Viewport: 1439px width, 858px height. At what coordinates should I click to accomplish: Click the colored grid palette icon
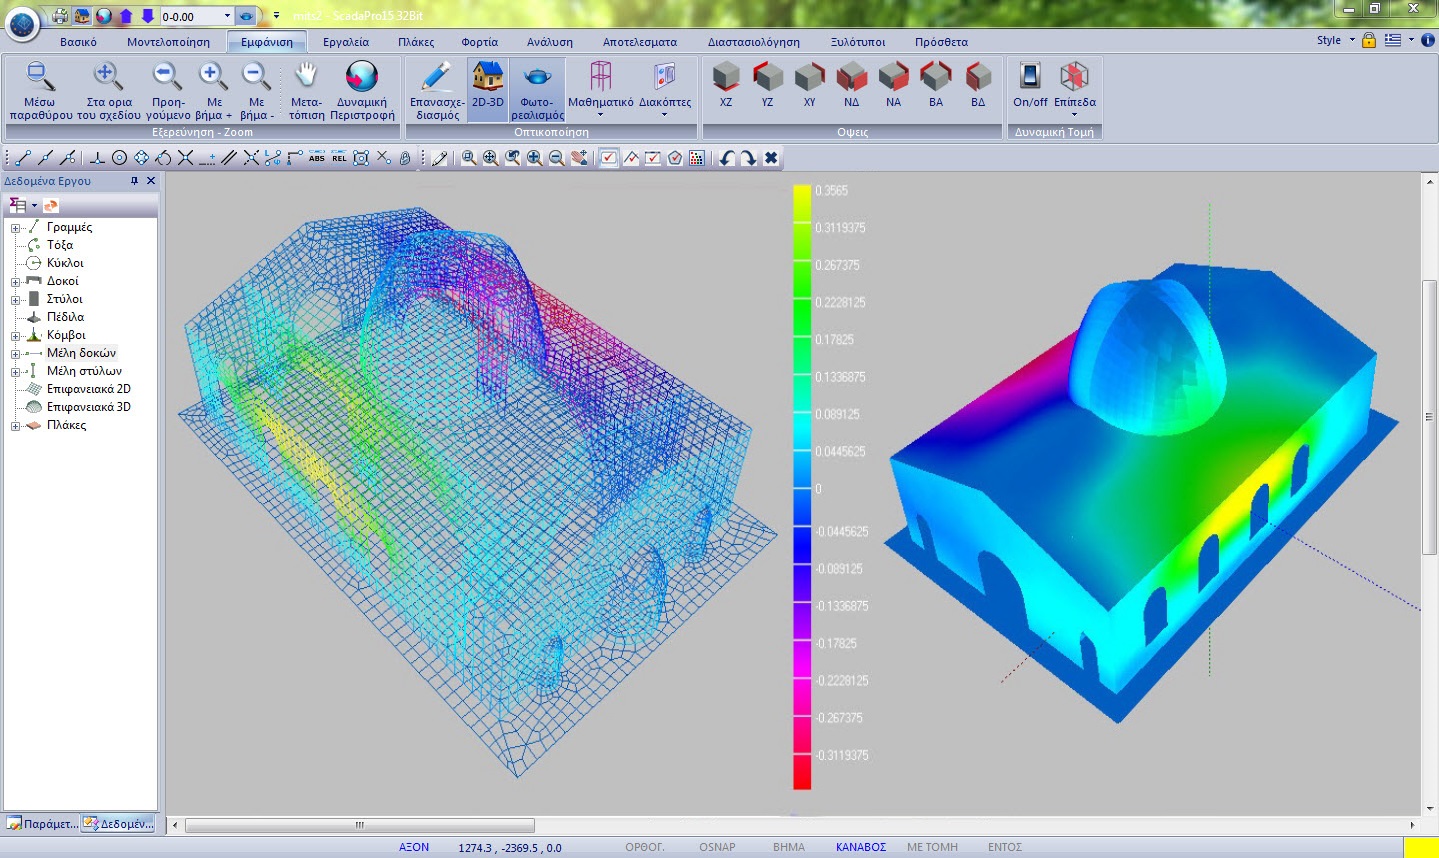[x=697, y=158]
